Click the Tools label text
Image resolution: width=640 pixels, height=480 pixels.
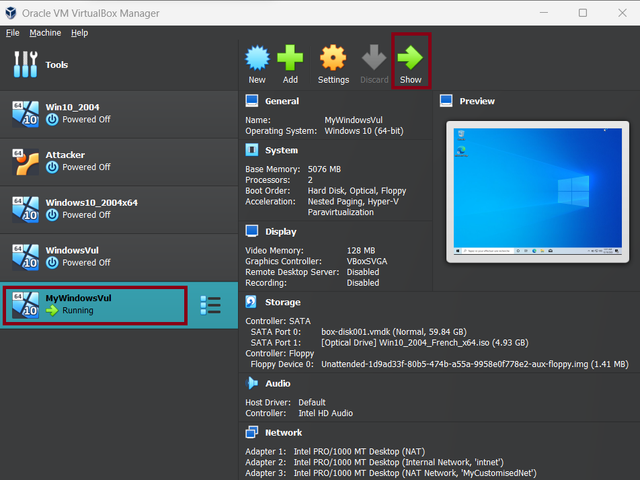[57, 64]
